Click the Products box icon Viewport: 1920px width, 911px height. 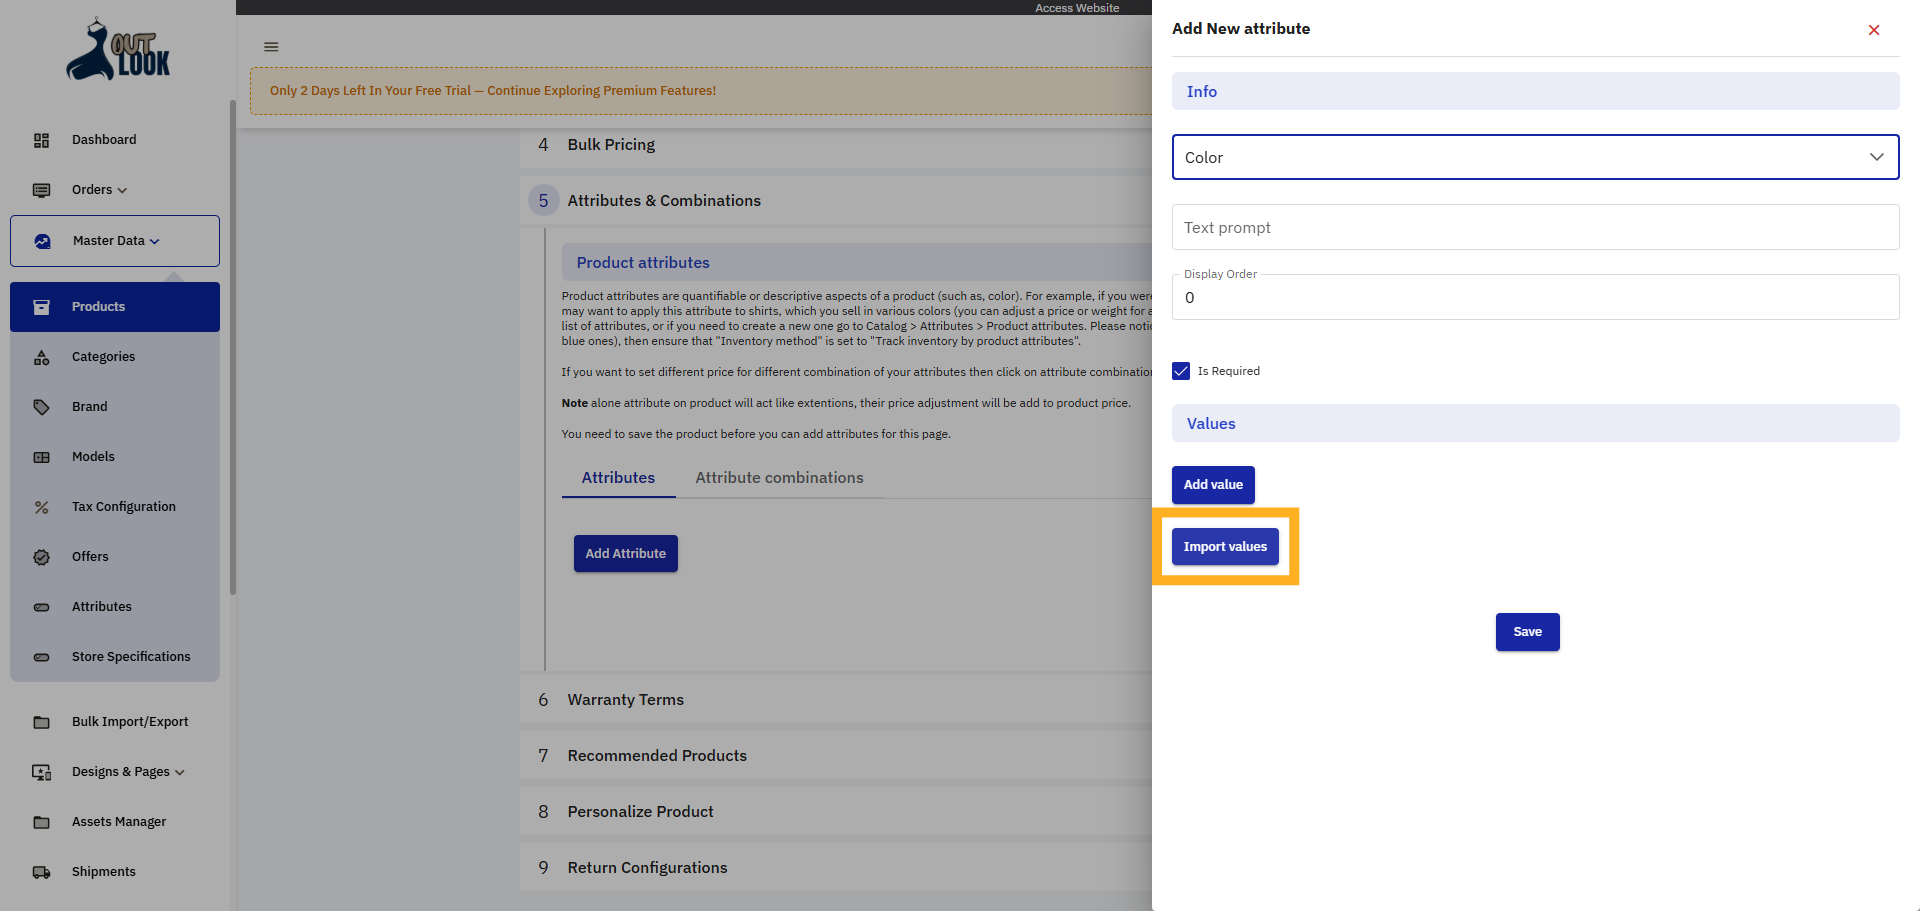click(x=41, y=307)
